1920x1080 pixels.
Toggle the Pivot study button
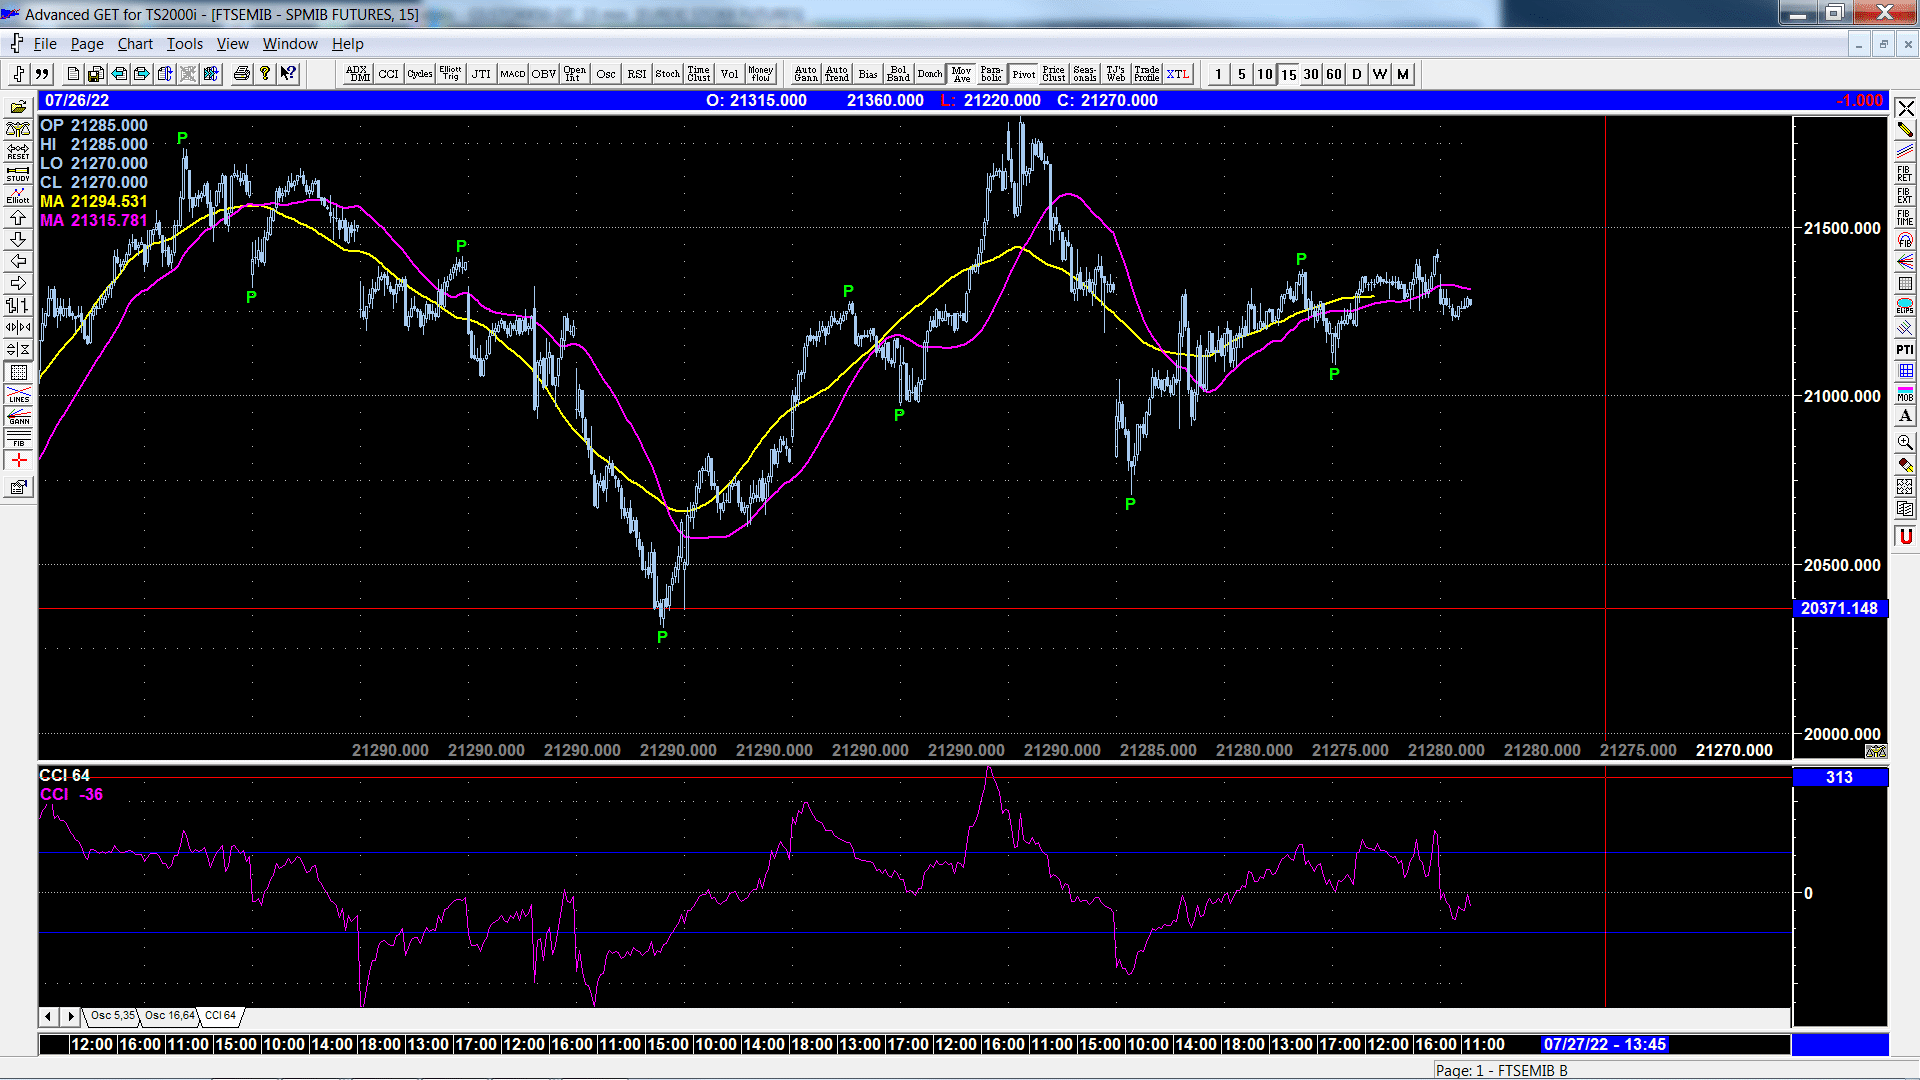(1023, 74)
